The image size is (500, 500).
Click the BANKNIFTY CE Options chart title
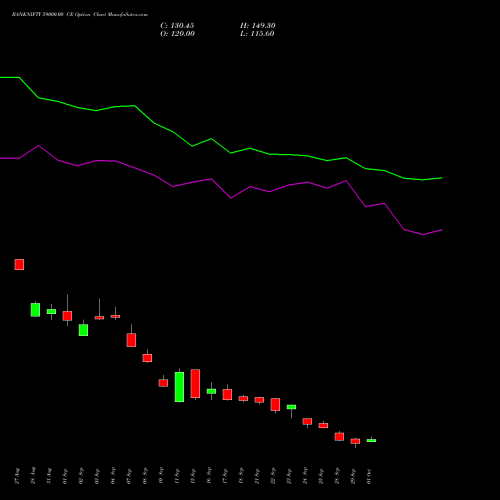point(80,14)
